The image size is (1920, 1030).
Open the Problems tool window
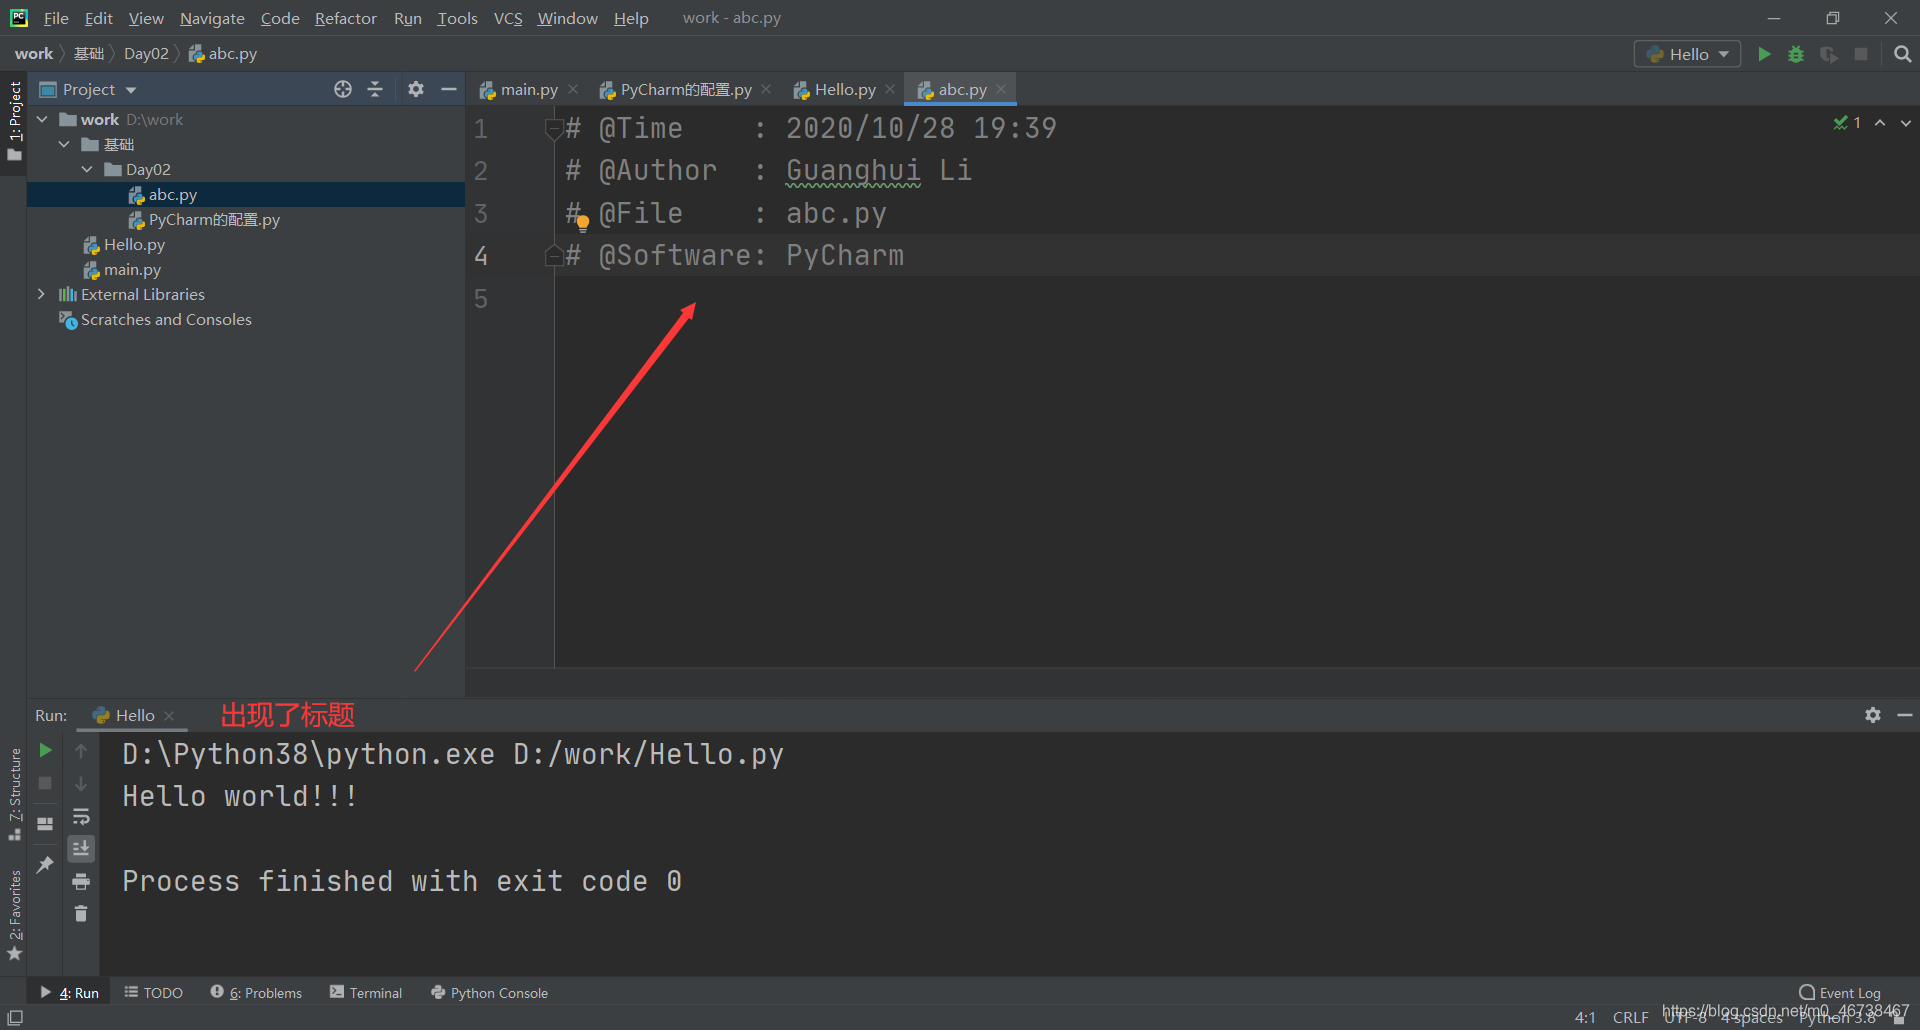[256, 992]
